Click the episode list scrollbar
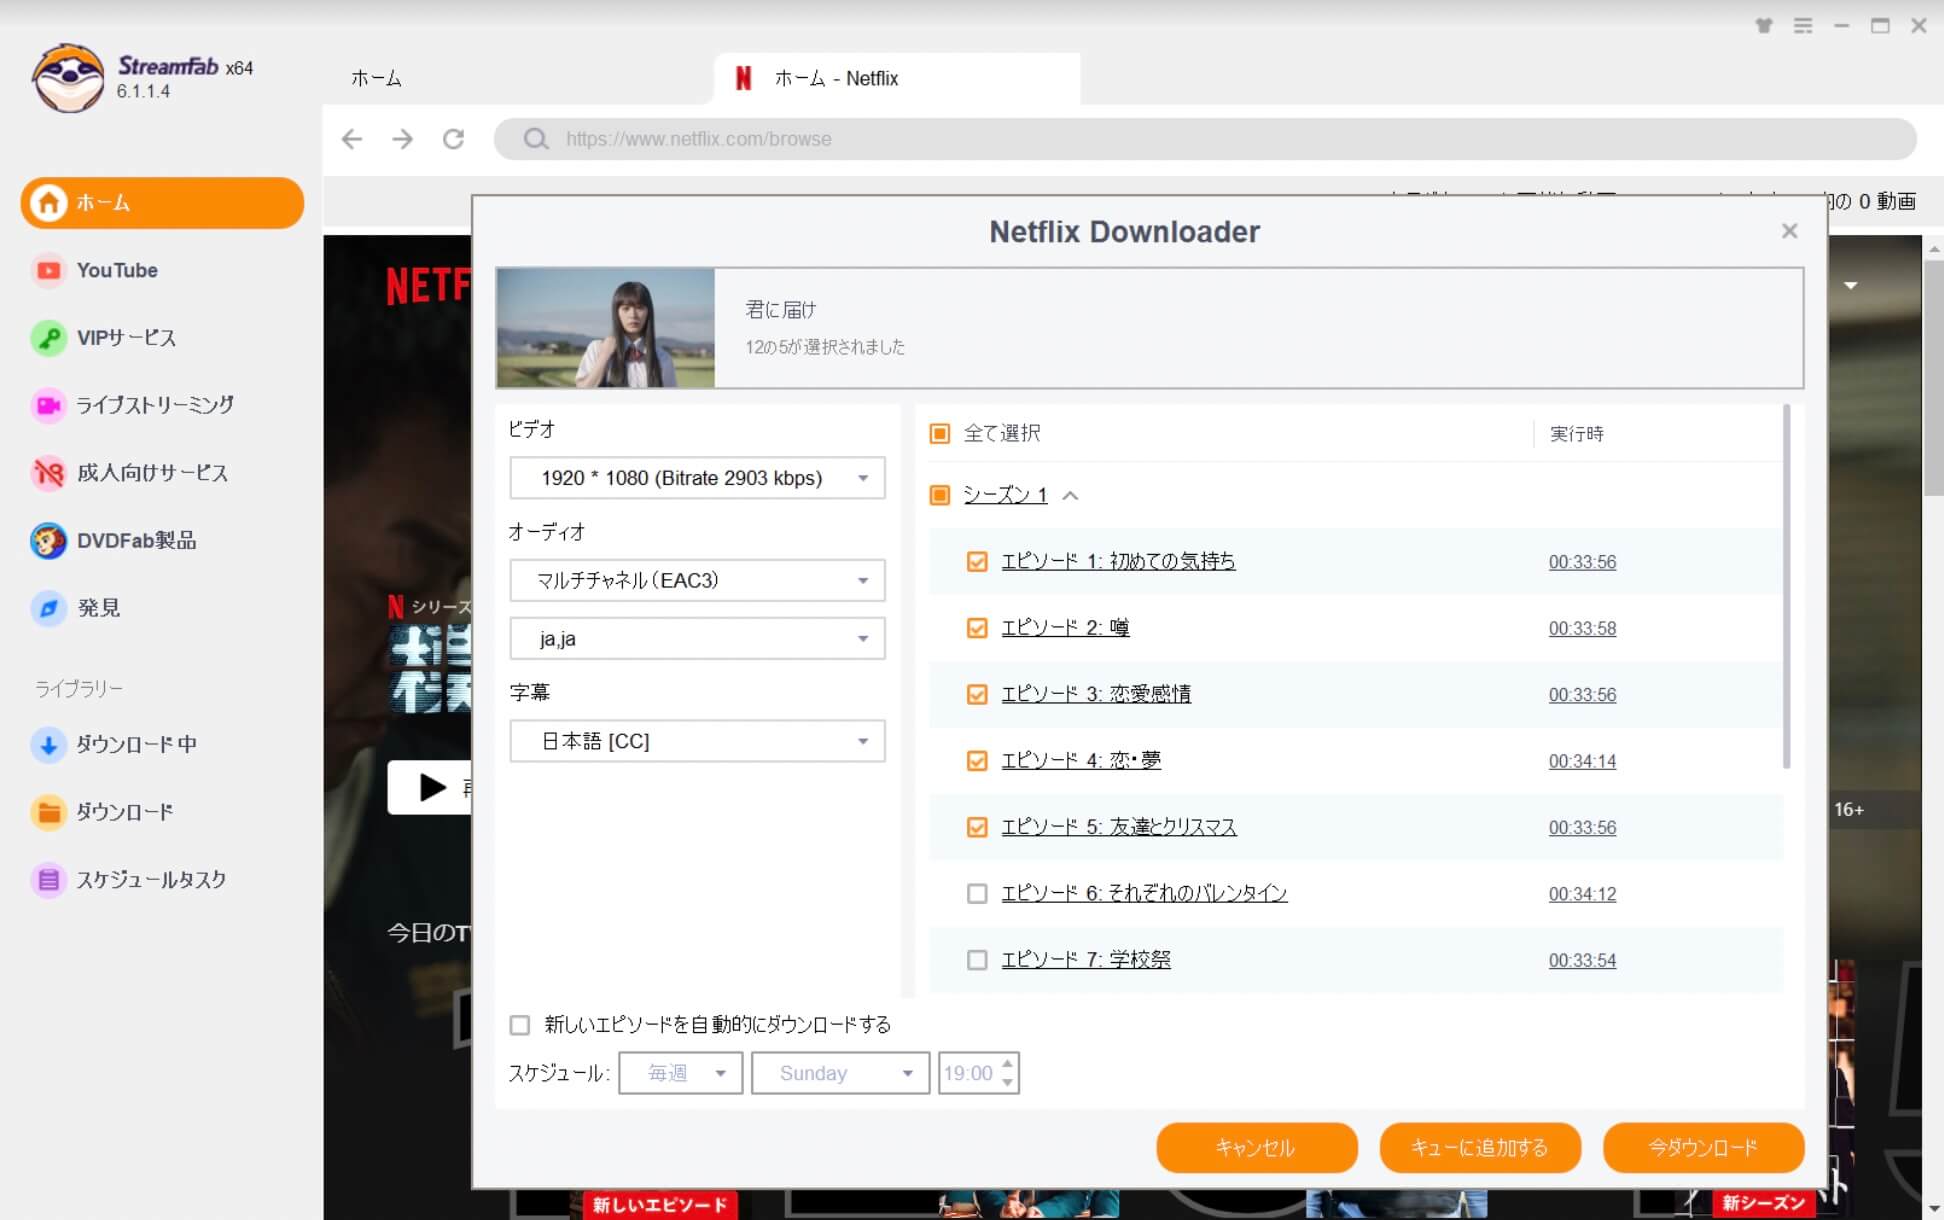Viewport: 1944px width, 1220px height. point(1786,587)
